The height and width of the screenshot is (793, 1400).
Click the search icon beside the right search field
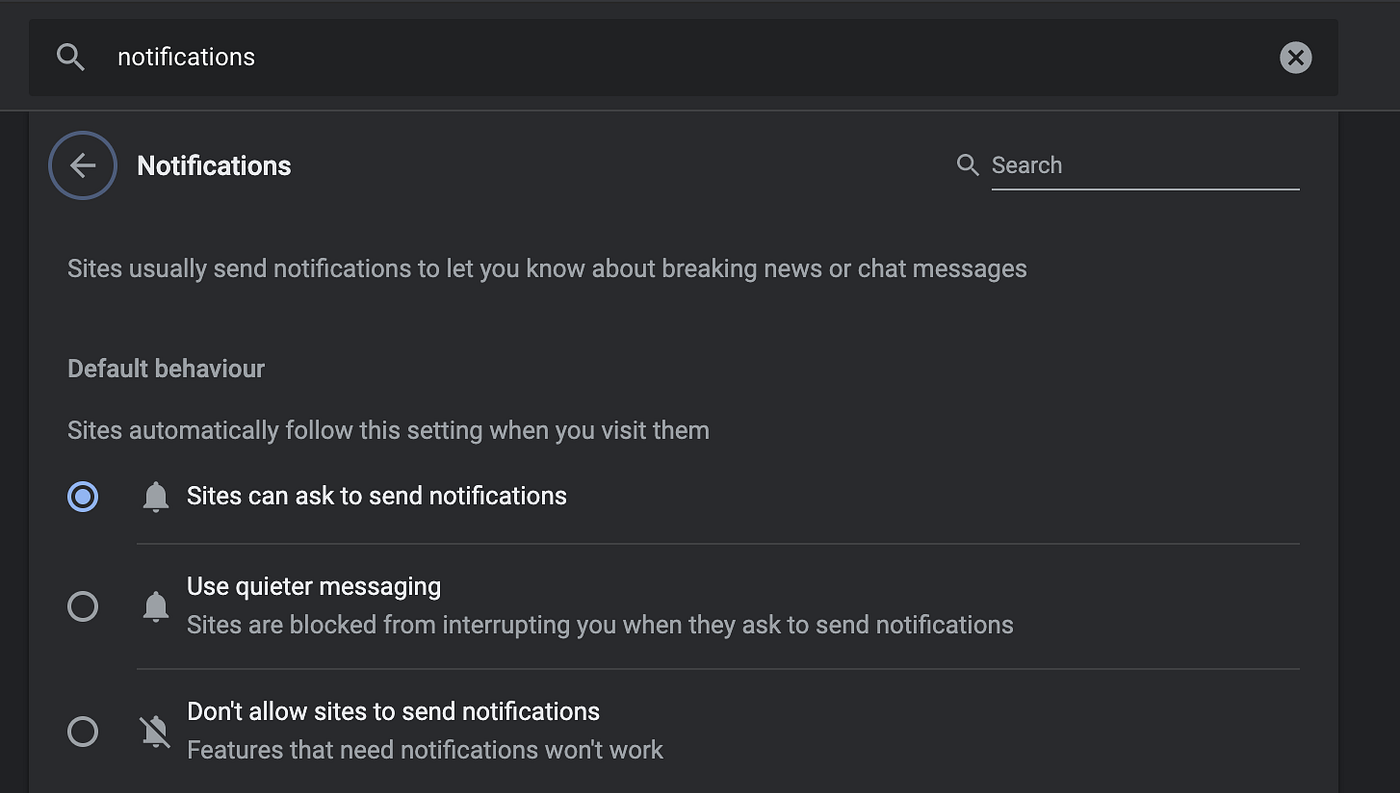(x=967, y=165)
